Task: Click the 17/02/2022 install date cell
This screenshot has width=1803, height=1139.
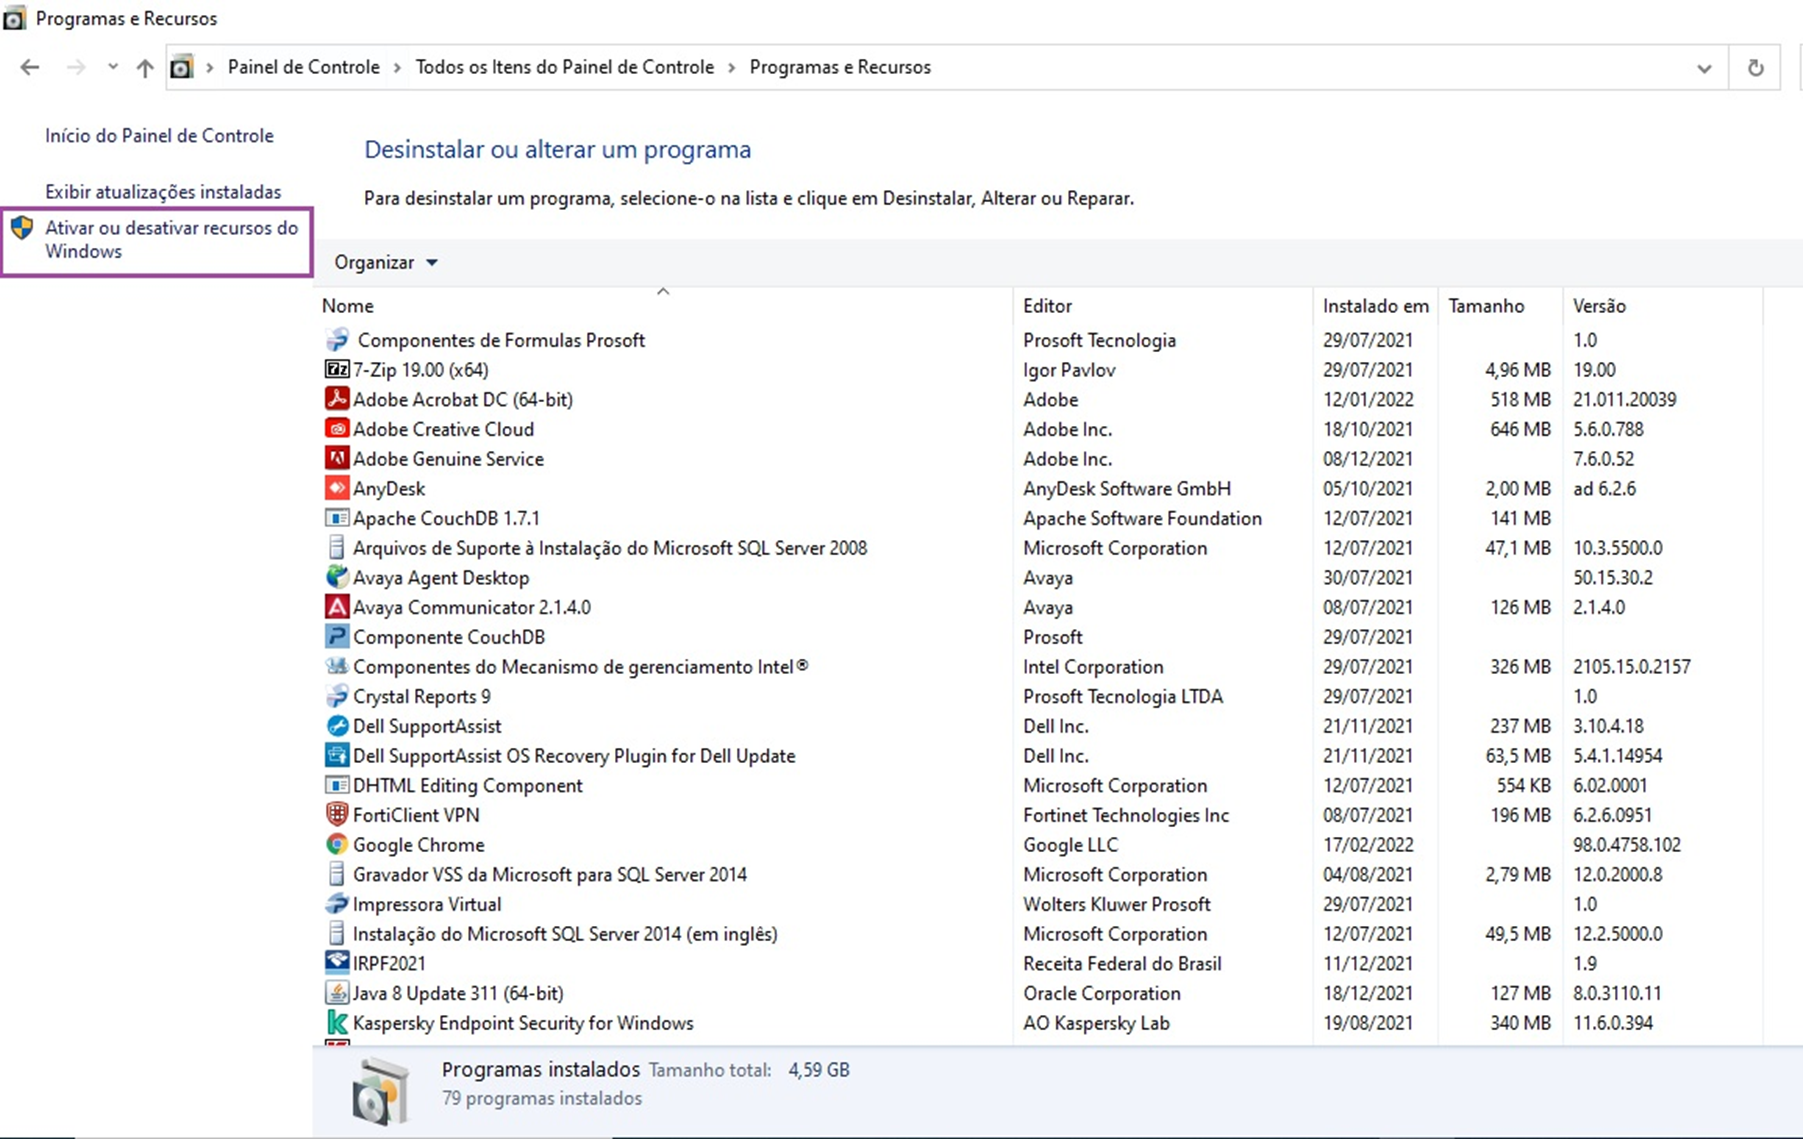Action: pyautogui.click(x=1368, y=845)
